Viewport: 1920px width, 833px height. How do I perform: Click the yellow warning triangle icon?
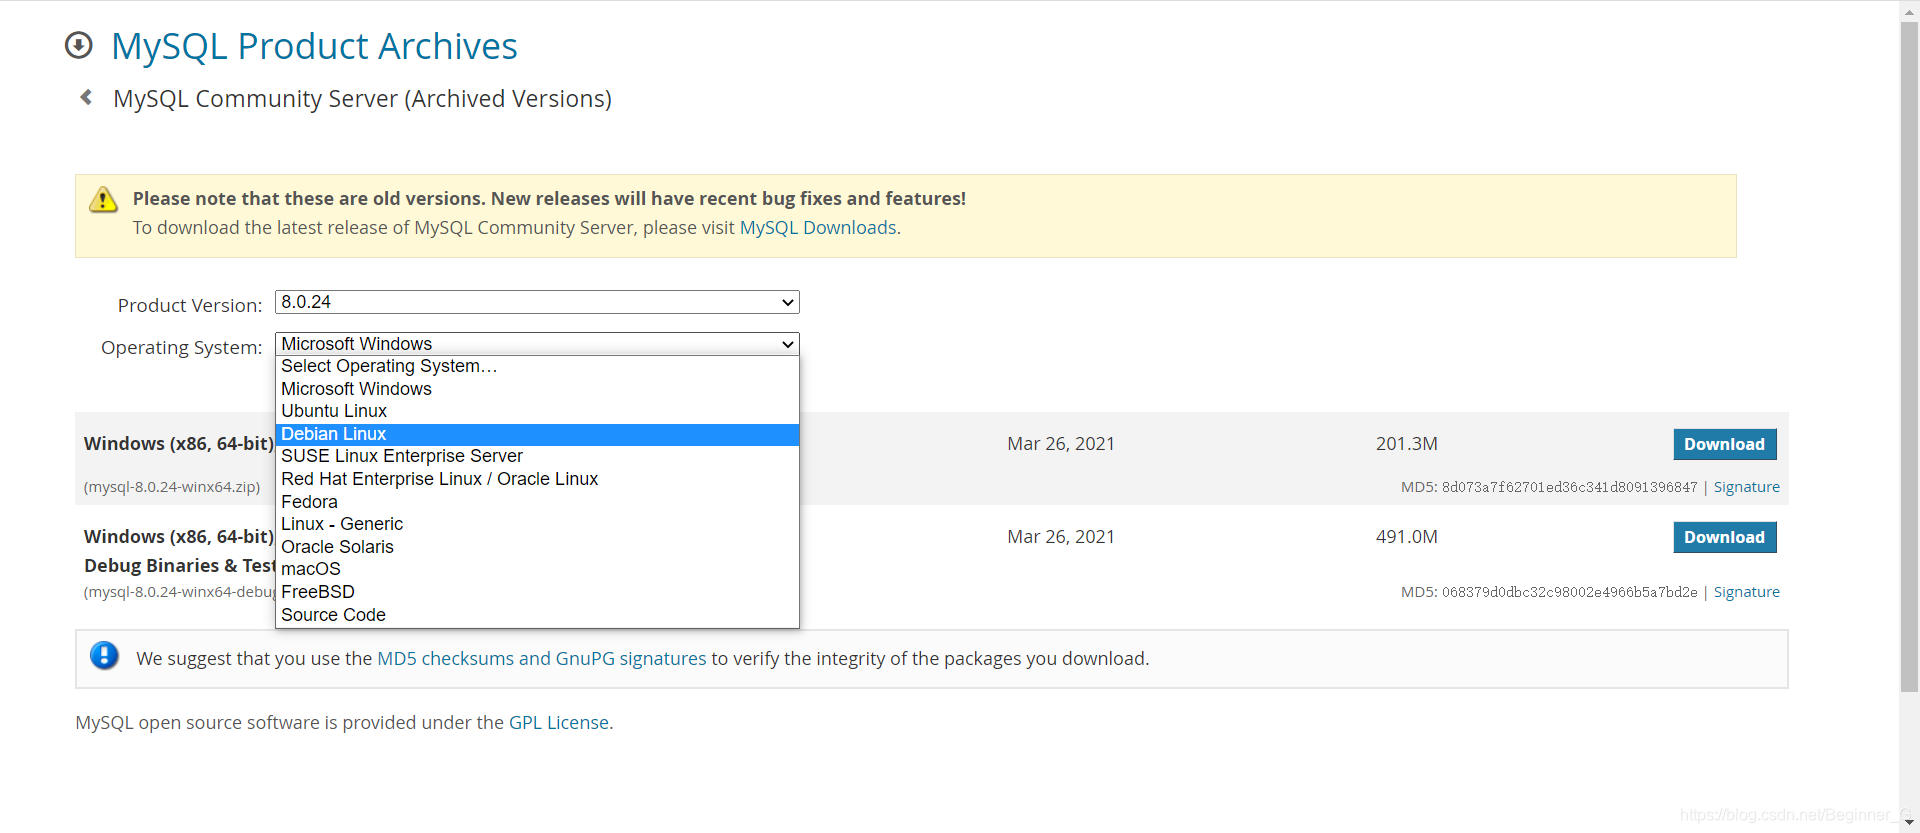click(x=103, y=200)
